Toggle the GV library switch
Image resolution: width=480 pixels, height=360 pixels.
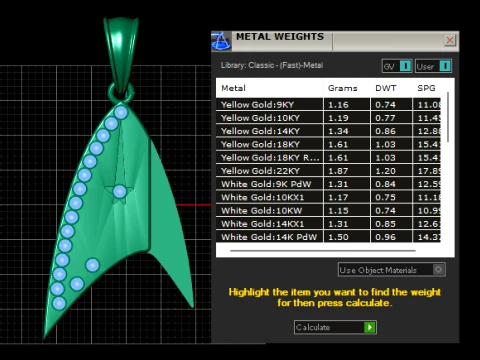click(x=397, y=66)
